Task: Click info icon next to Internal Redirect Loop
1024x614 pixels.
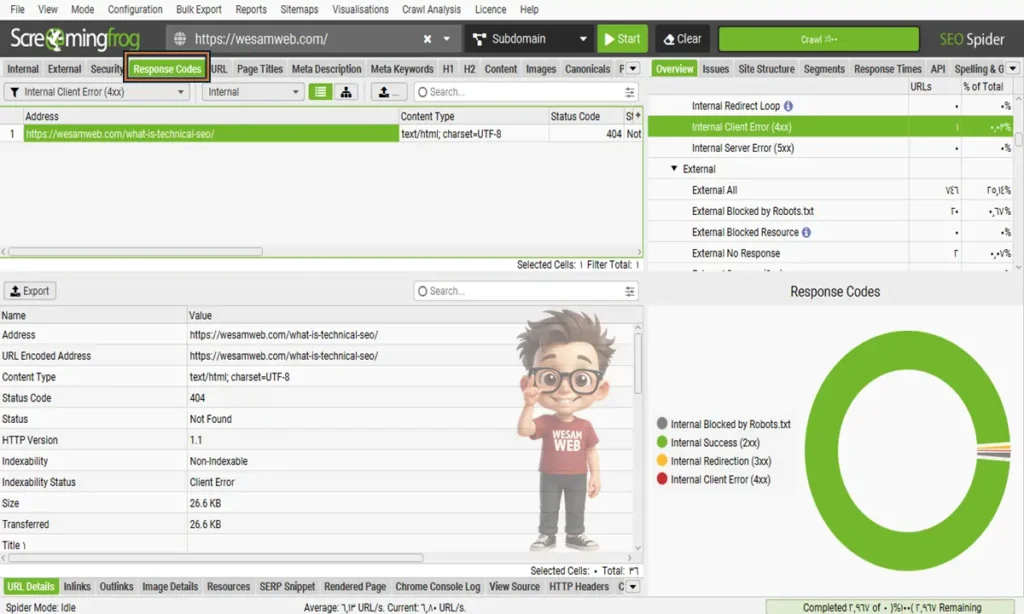Action: (788, 106)
